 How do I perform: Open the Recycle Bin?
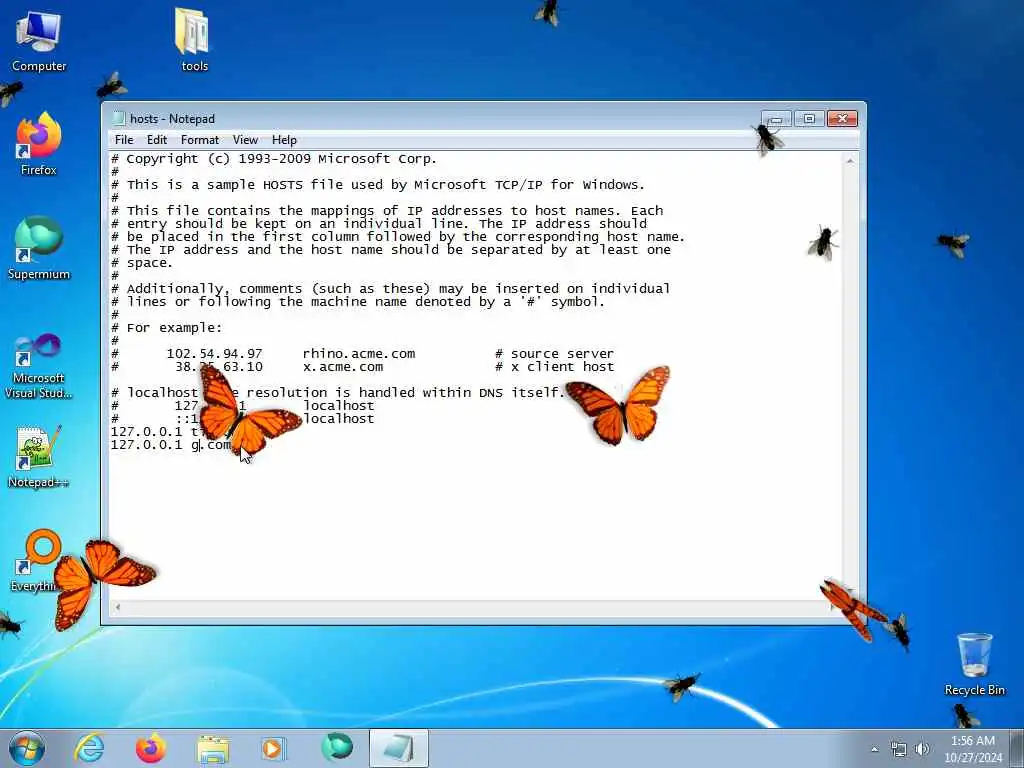pyautogui.click(x=974, y=664)
